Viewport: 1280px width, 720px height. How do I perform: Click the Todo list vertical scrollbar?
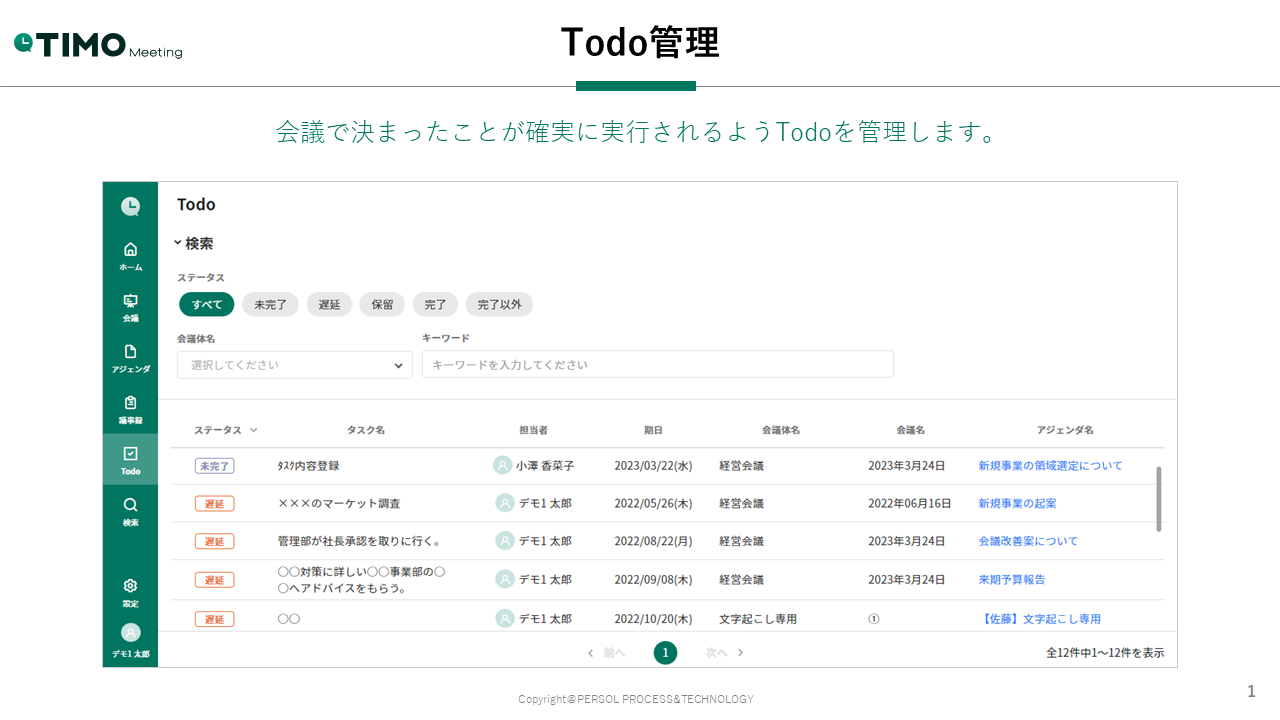[1159, 498]
